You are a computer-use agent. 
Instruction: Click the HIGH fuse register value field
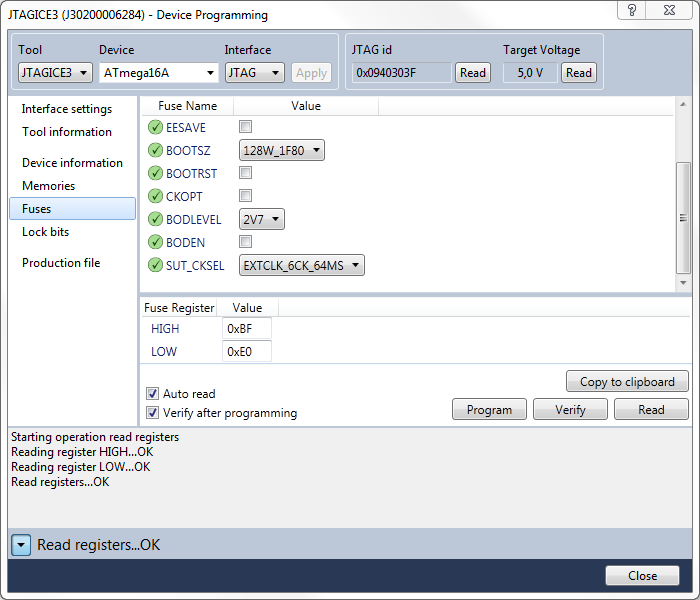click(246, 329)
